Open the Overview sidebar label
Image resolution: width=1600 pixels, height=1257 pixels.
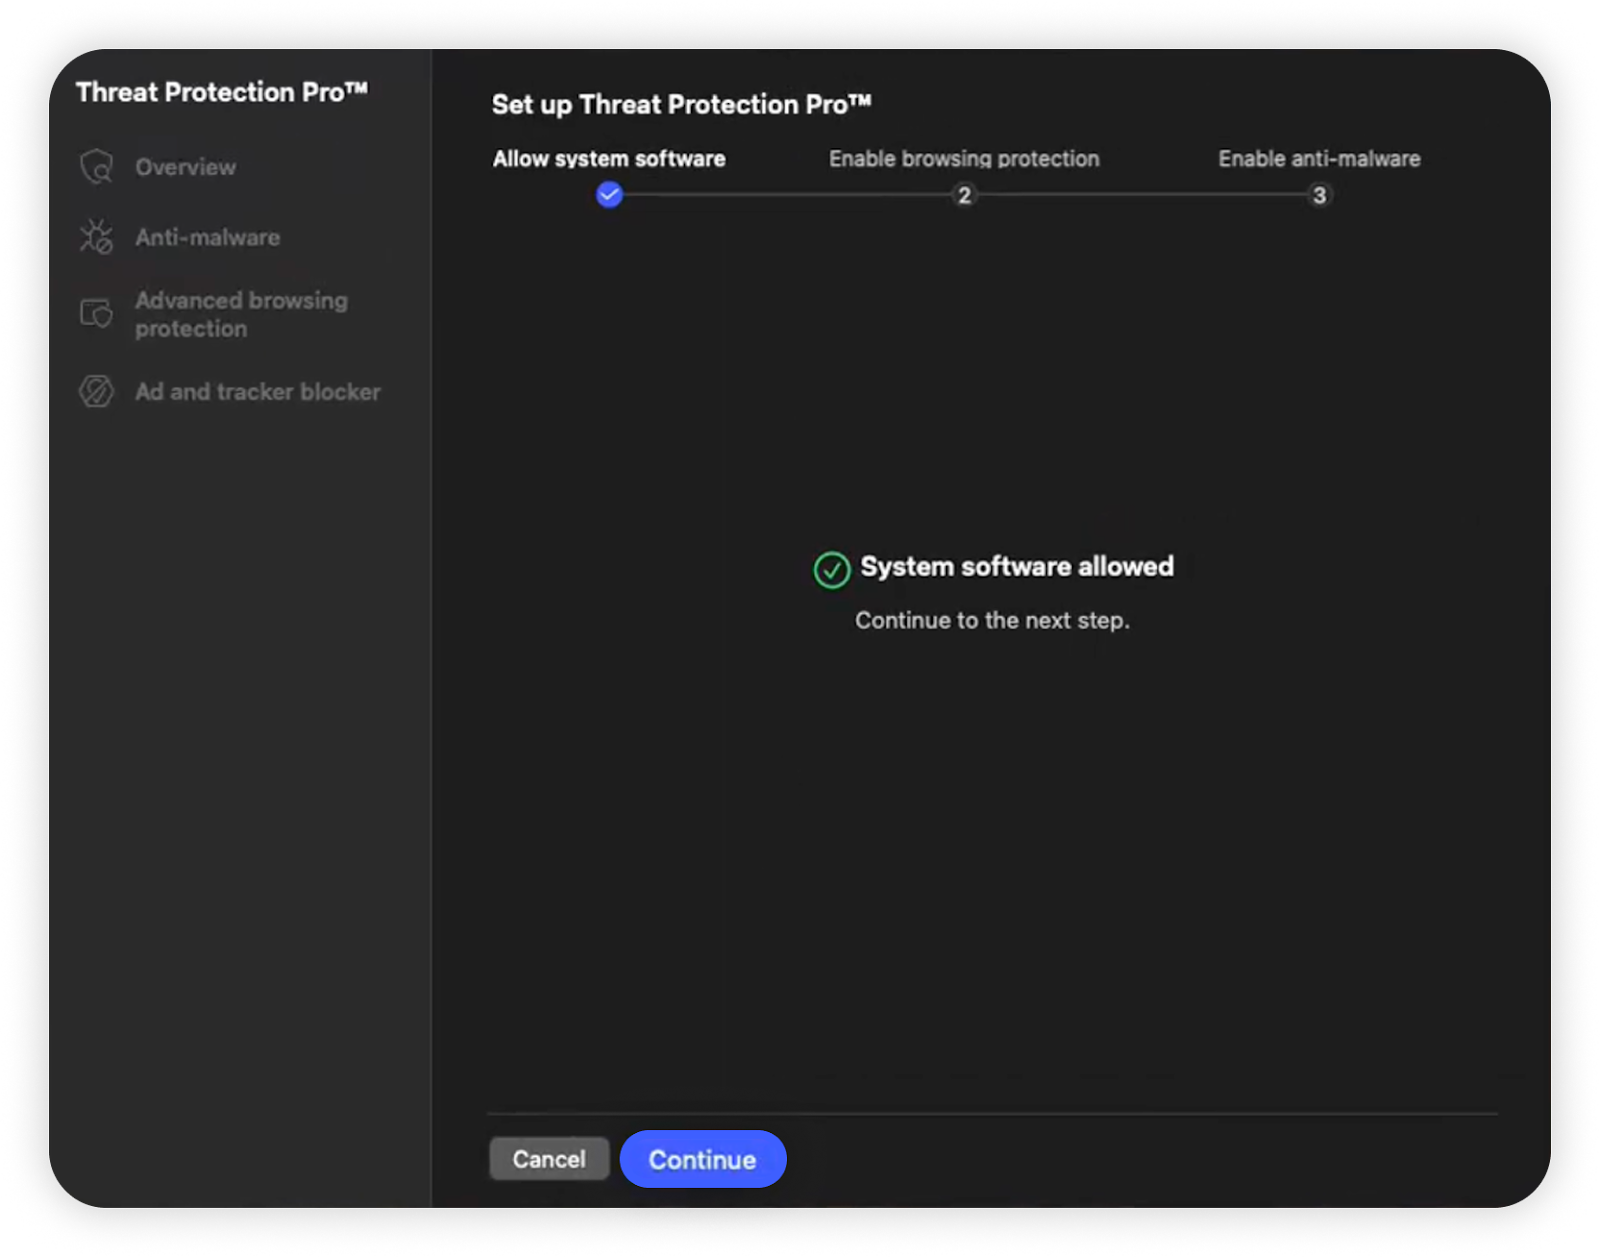pyautogui.click(x=186, y=167)
